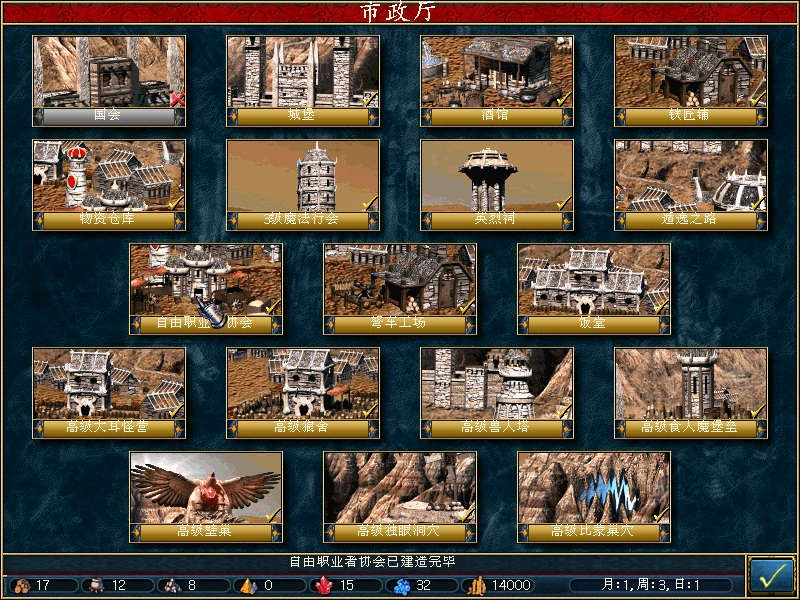Image resolution: width=800 pixels, height=600 pixels.
Task: Click the 市政厅 title heading
Action: click(398, 12)
